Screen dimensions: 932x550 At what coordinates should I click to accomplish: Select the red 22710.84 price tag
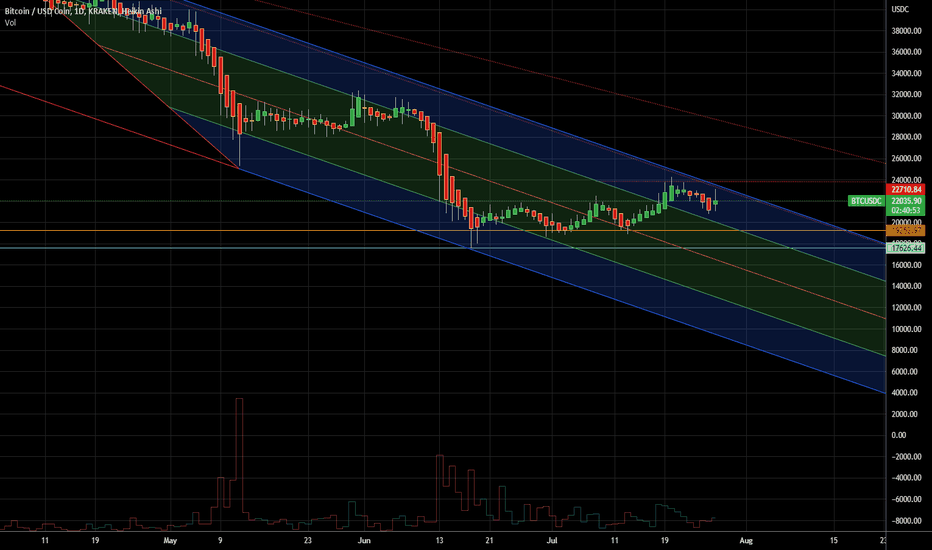906,190
